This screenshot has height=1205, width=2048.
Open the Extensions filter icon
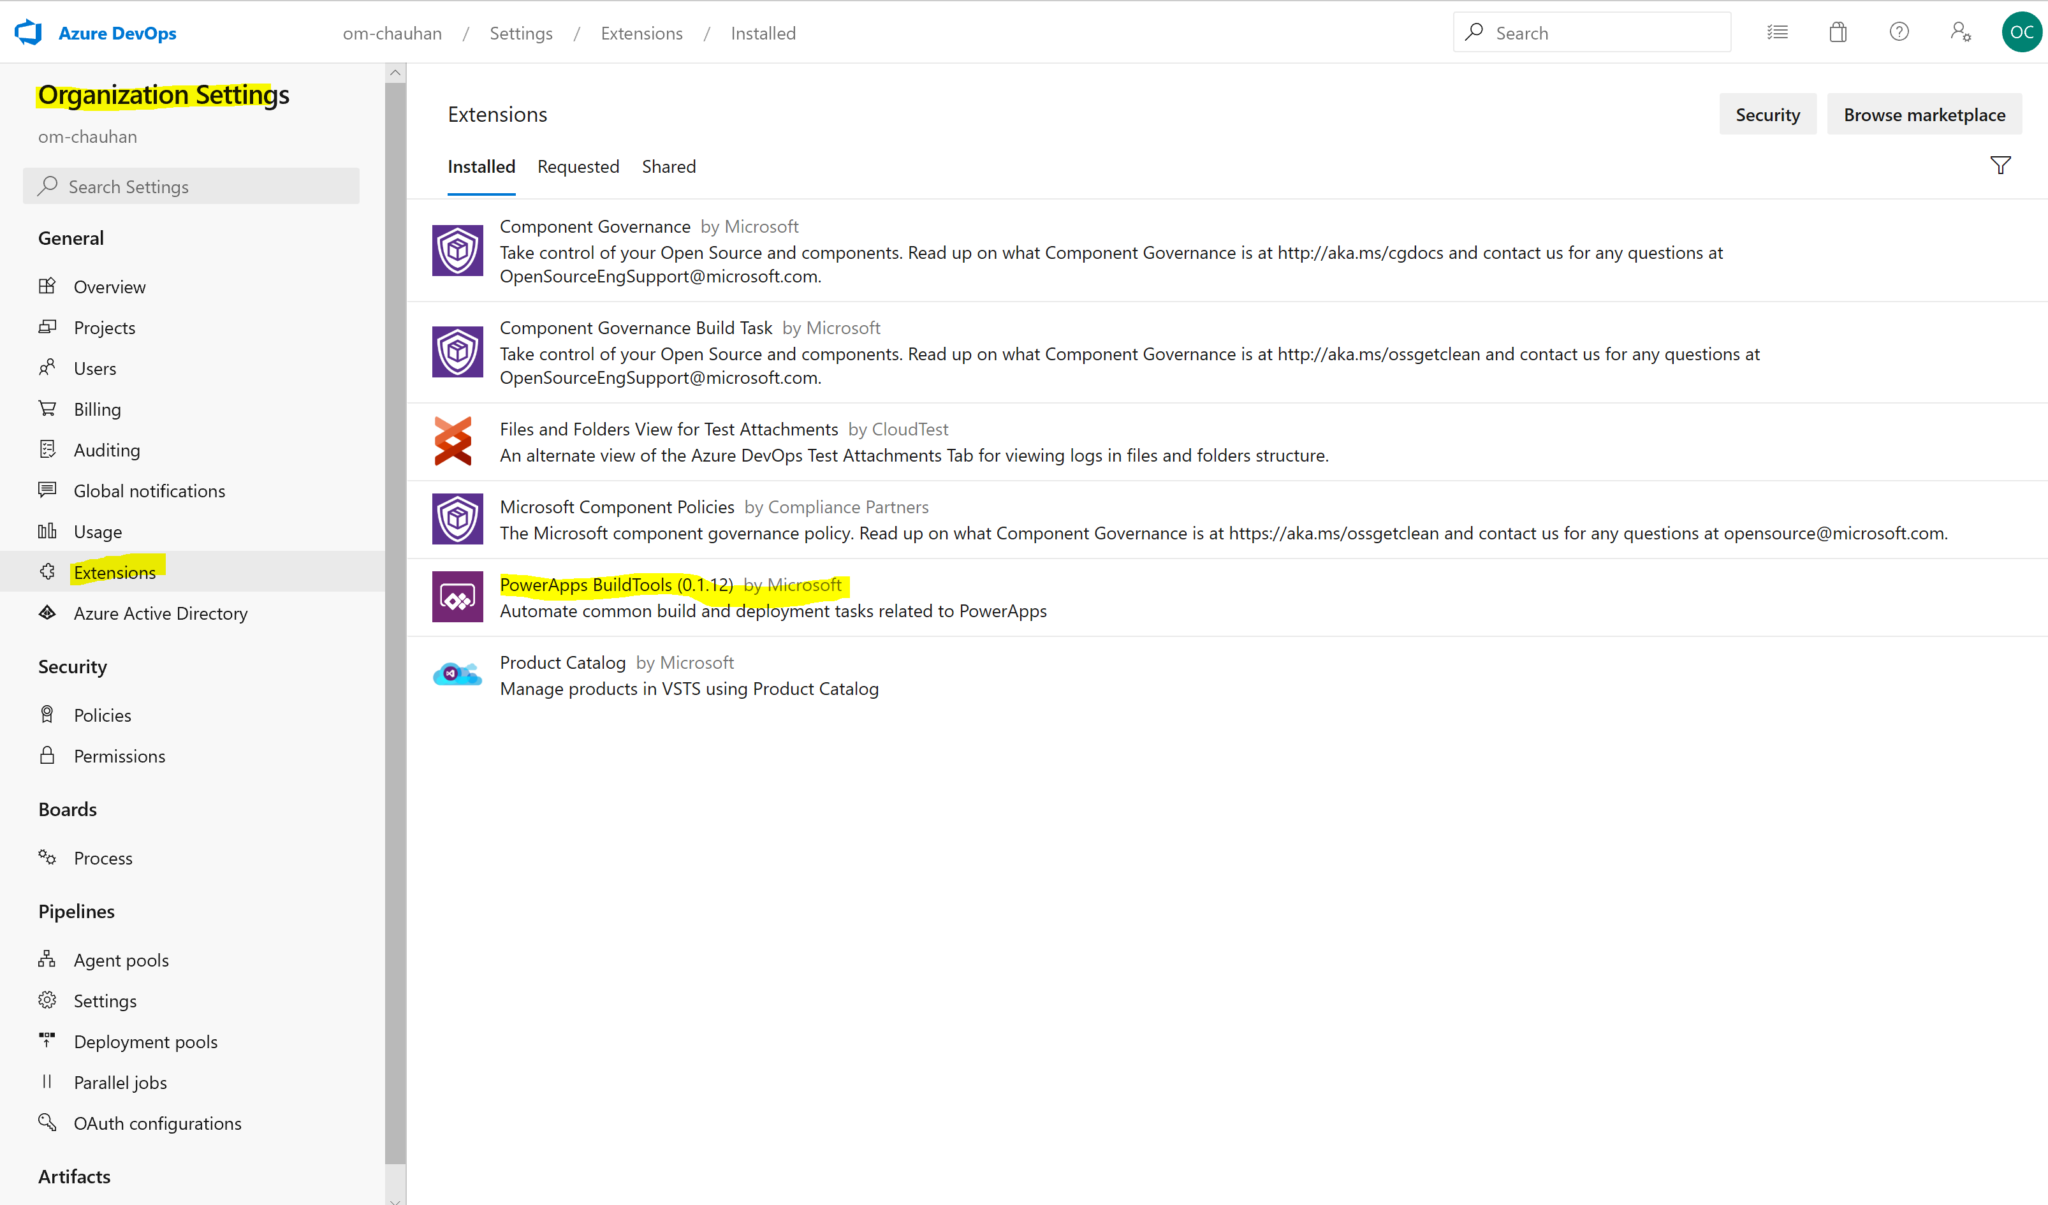click(2001, 165)
